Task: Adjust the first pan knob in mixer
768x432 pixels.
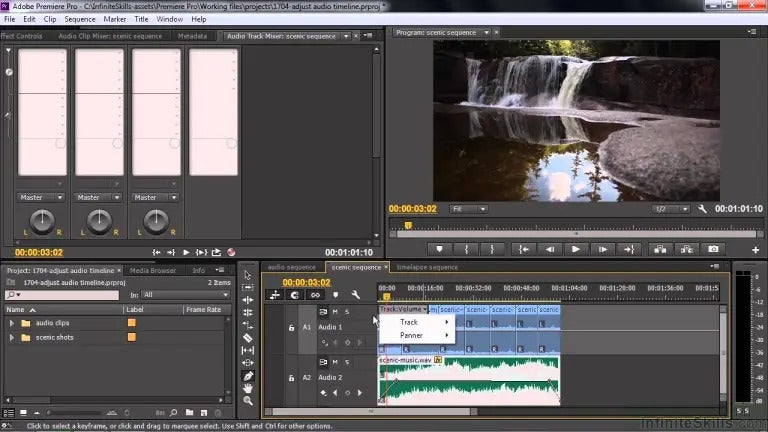Action: 42,220
